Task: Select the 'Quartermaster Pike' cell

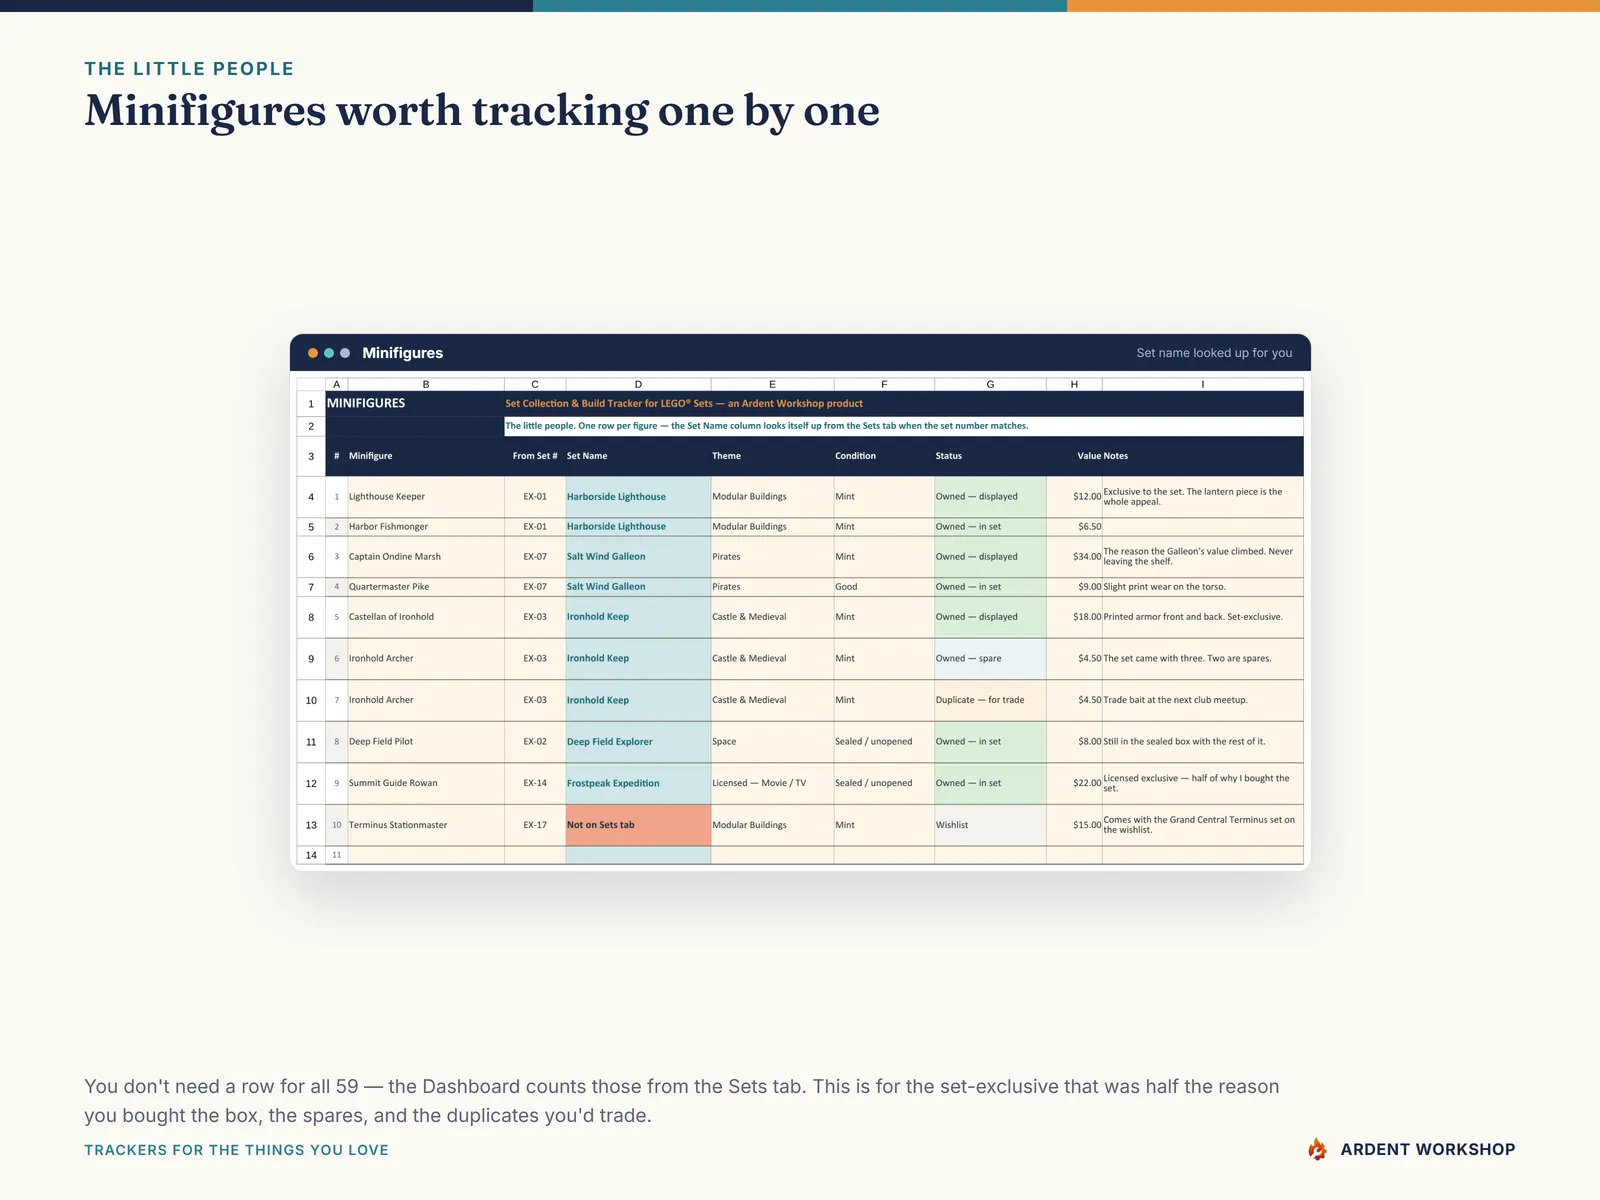Action: coord(426,587)
